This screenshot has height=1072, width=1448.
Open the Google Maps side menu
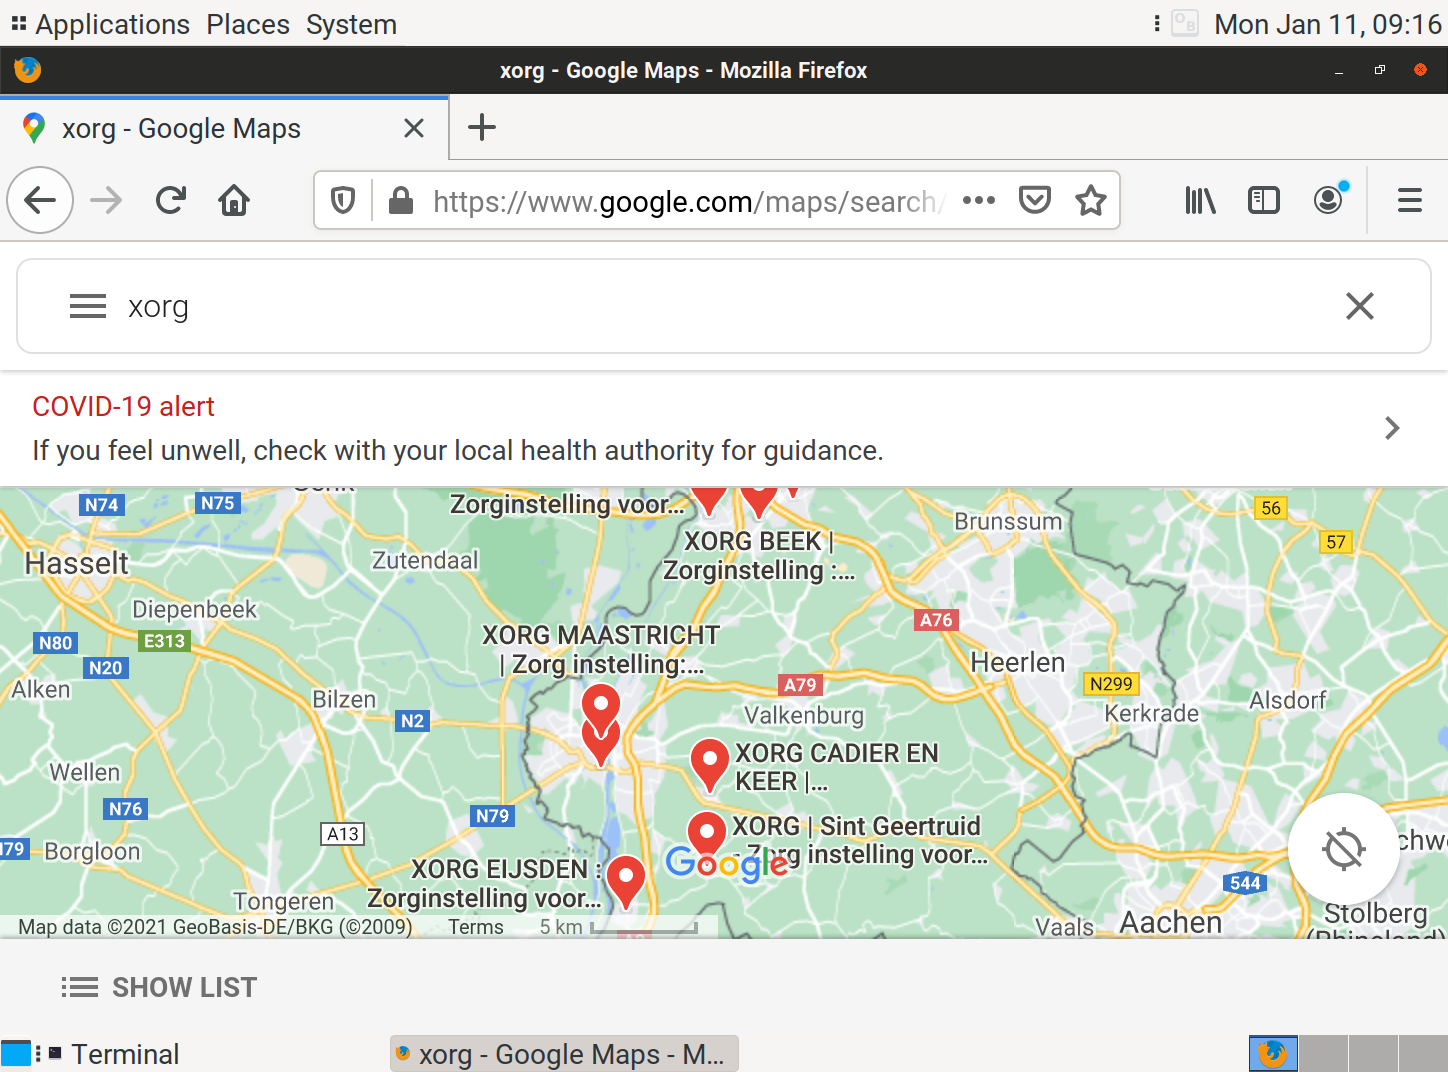tap(88, 306)
